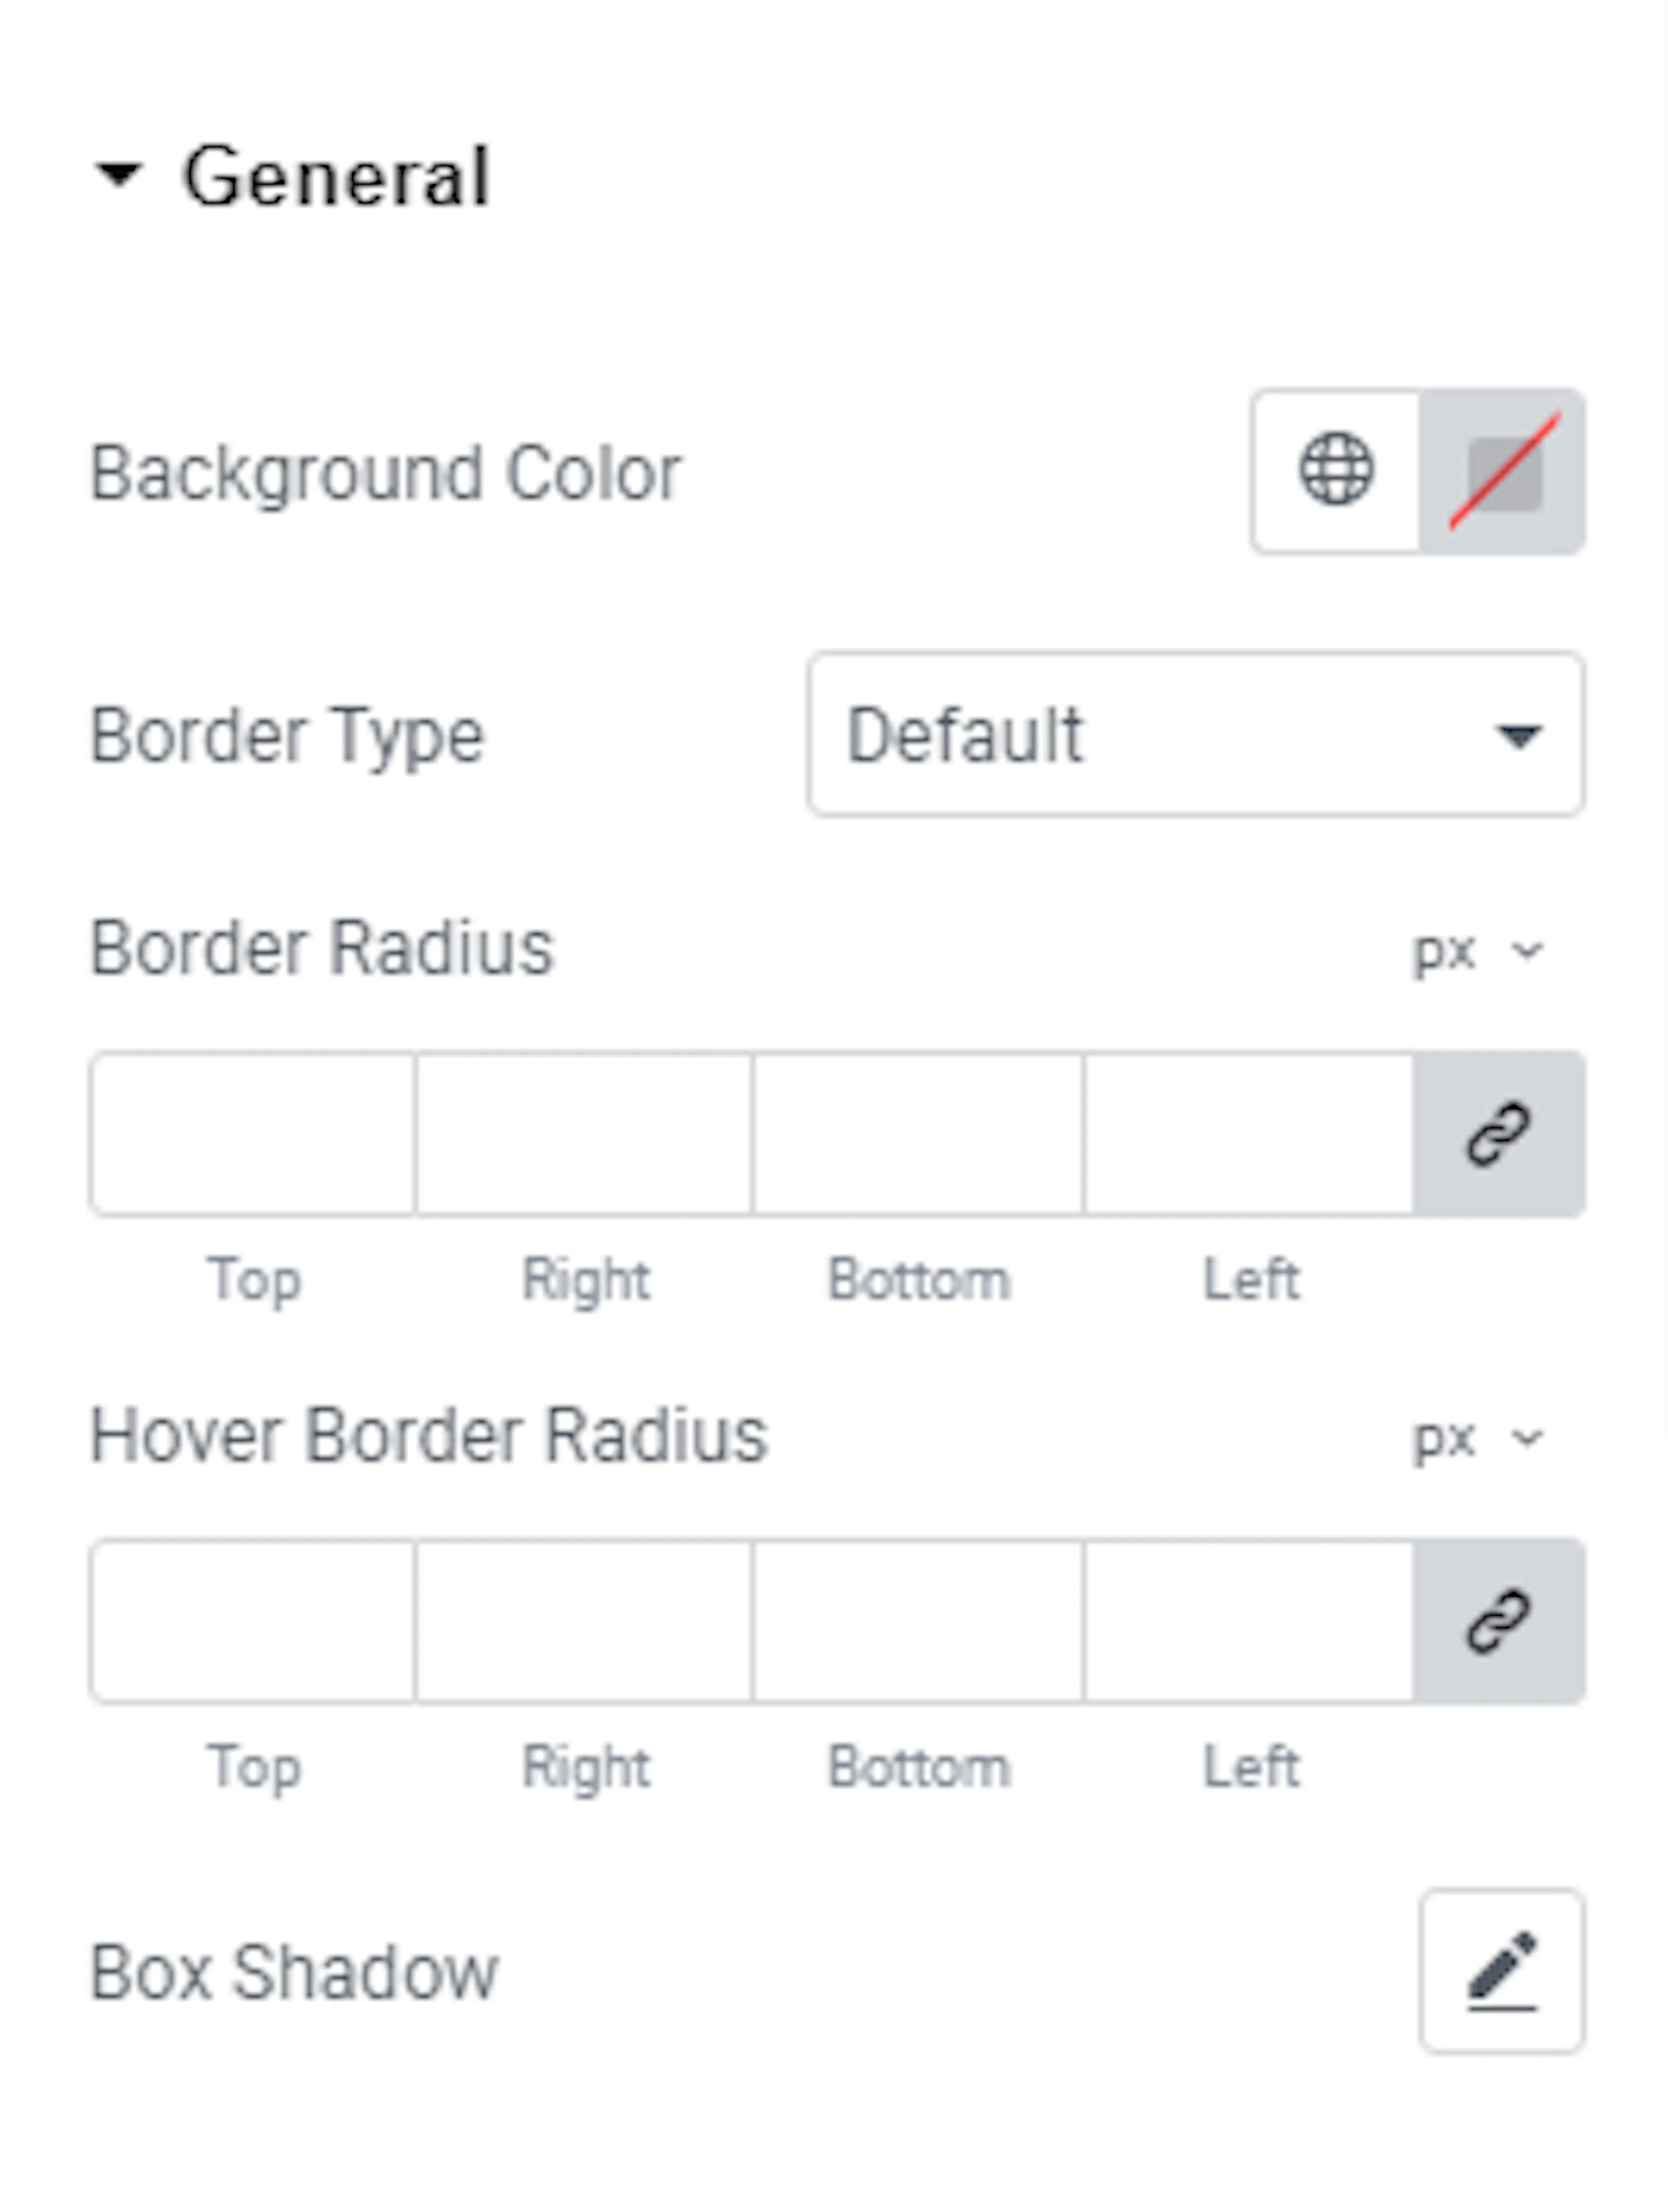This screenshot has width=1668, height=2212.
Task: Edit Box Shadow with pencil icon
Action: point(1501,1971)
